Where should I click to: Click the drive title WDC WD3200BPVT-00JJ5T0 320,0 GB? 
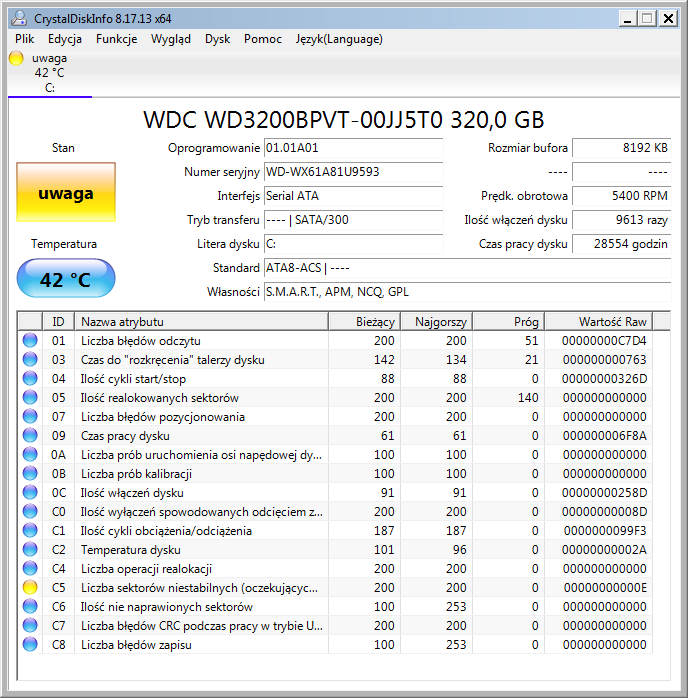point(344,120)
